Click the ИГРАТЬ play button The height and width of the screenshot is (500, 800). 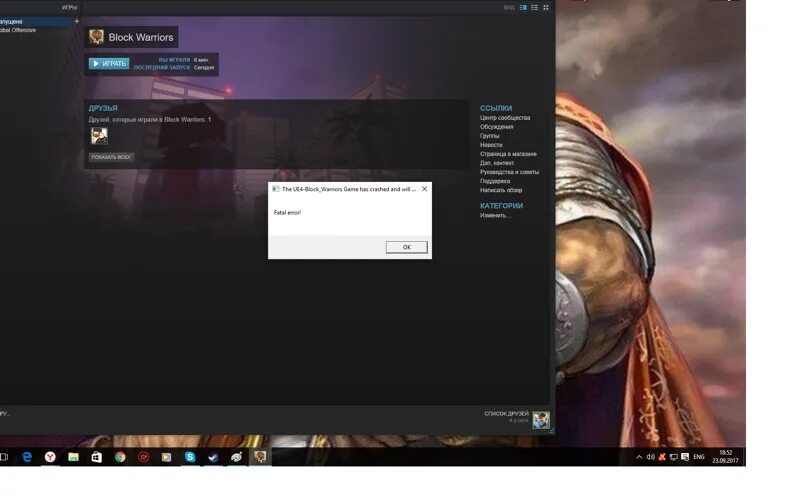coord(109,63)
